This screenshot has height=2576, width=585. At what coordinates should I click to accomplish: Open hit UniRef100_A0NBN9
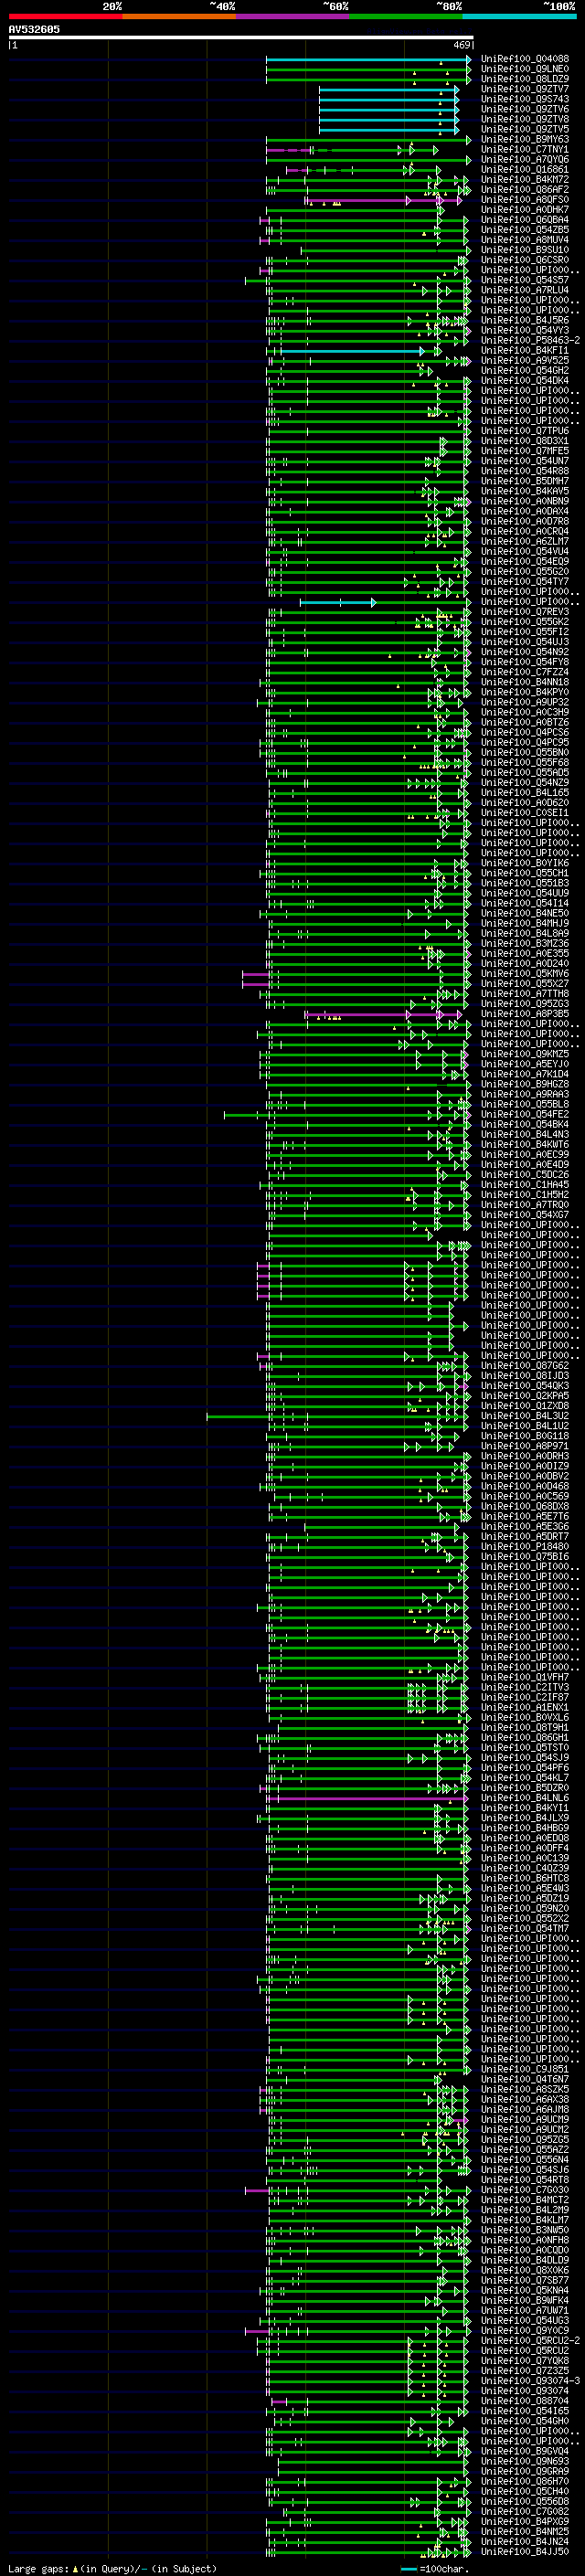[x=525, y=501]
